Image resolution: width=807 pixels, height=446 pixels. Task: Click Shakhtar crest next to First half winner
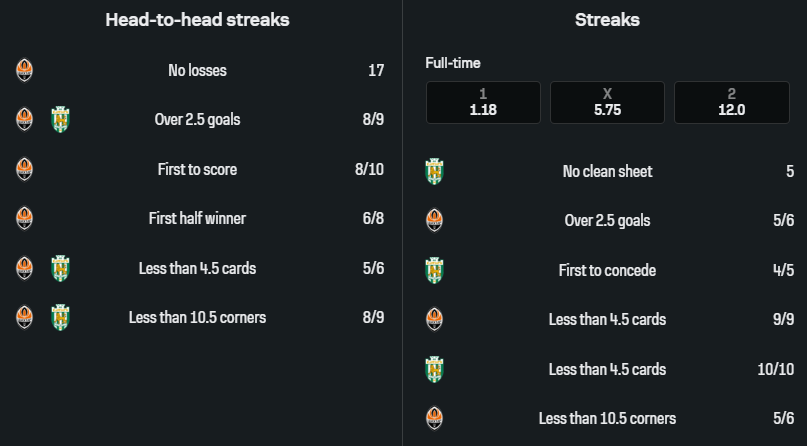click(x=25, y=218)
